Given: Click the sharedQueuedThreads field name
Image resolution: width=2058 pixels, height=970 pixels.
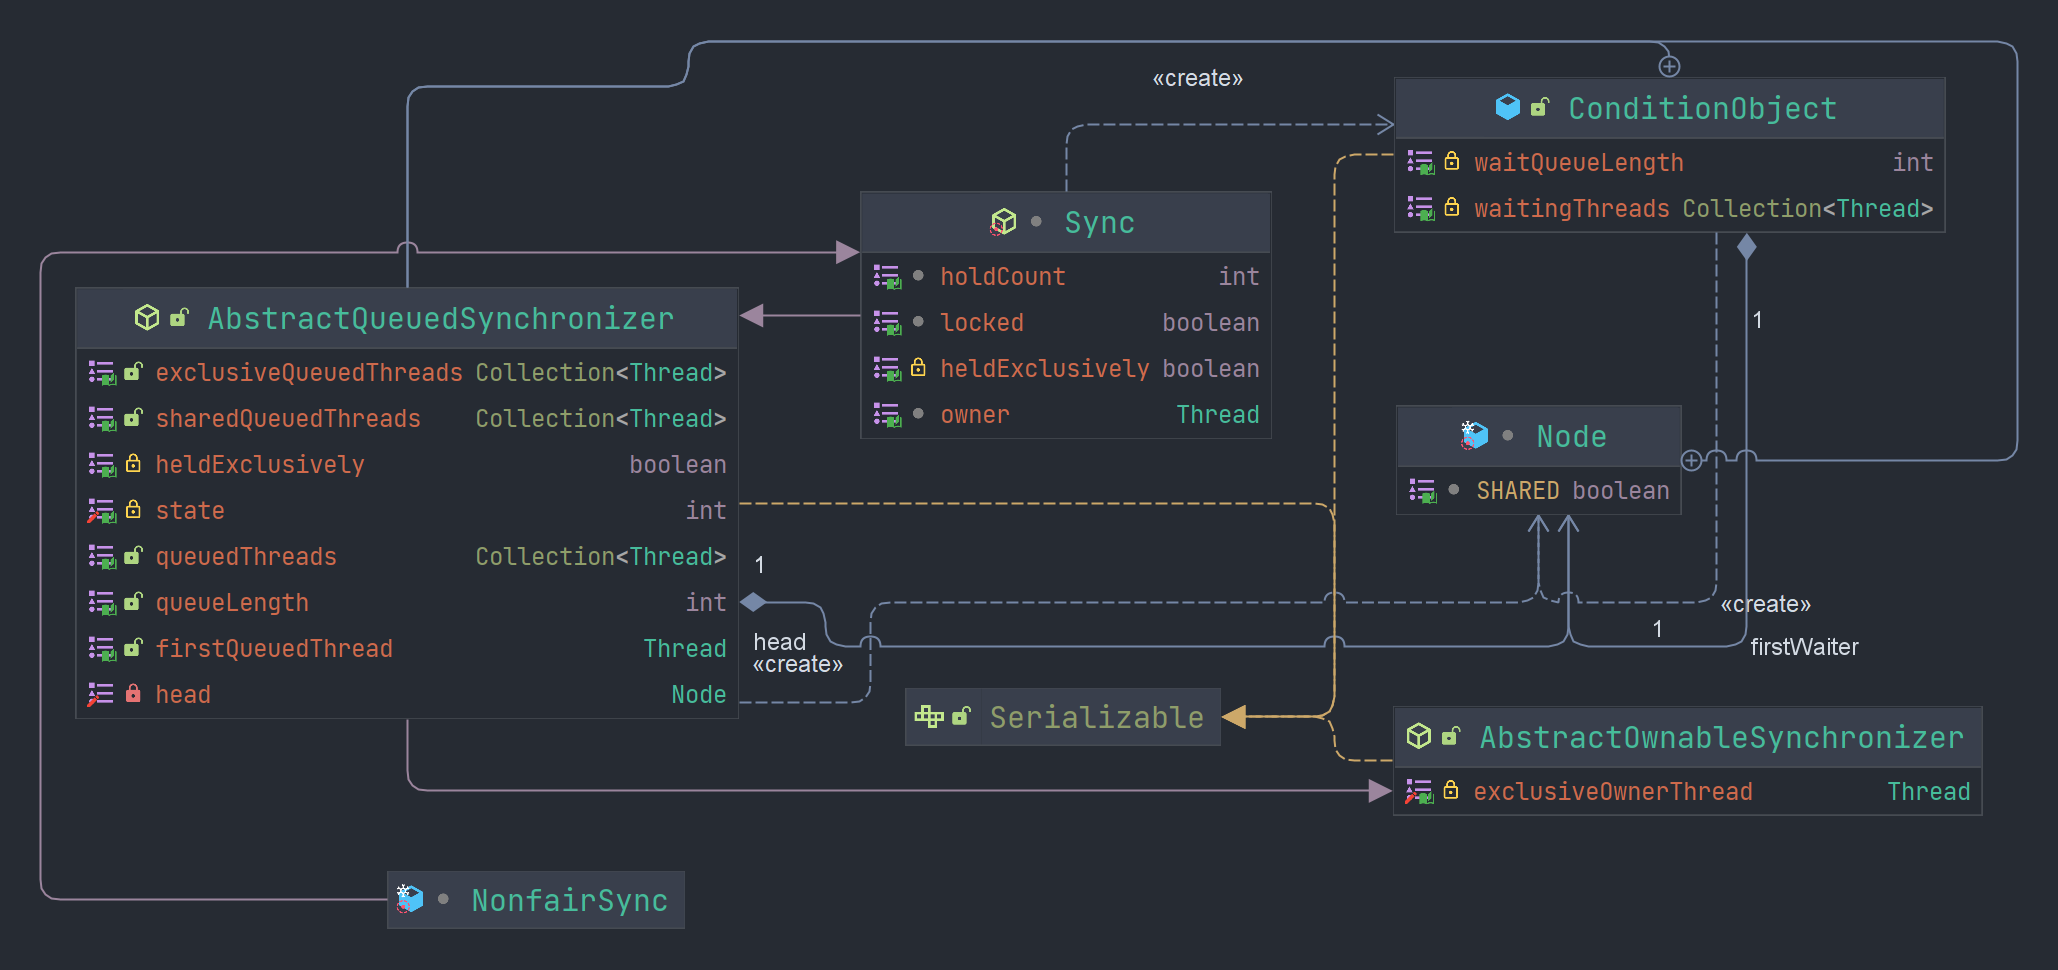Looking at the screenshot, I should pyautogui.click(x=288, y=419).
